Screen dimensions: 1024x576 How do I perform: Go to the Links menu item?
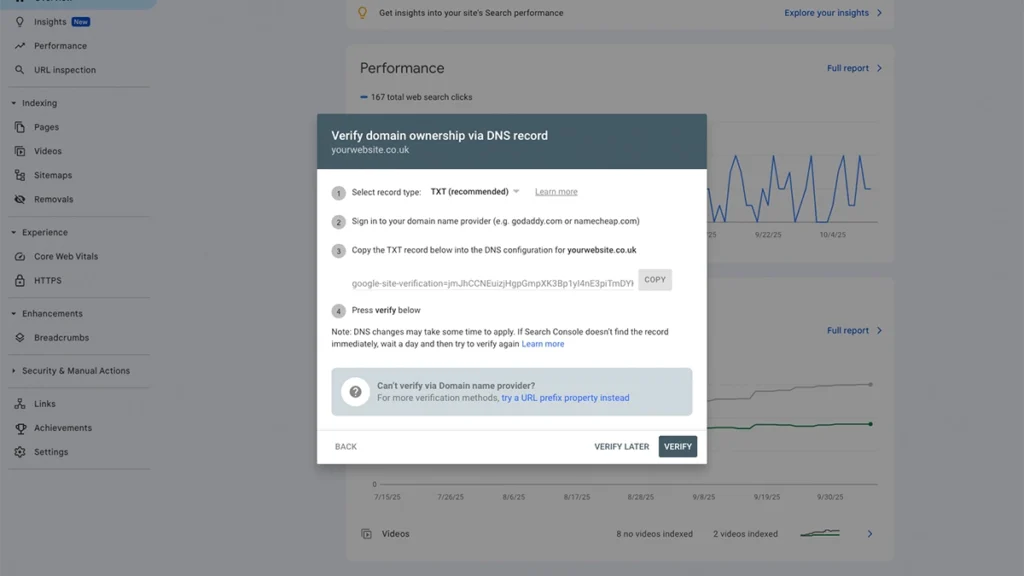point(44,404)
